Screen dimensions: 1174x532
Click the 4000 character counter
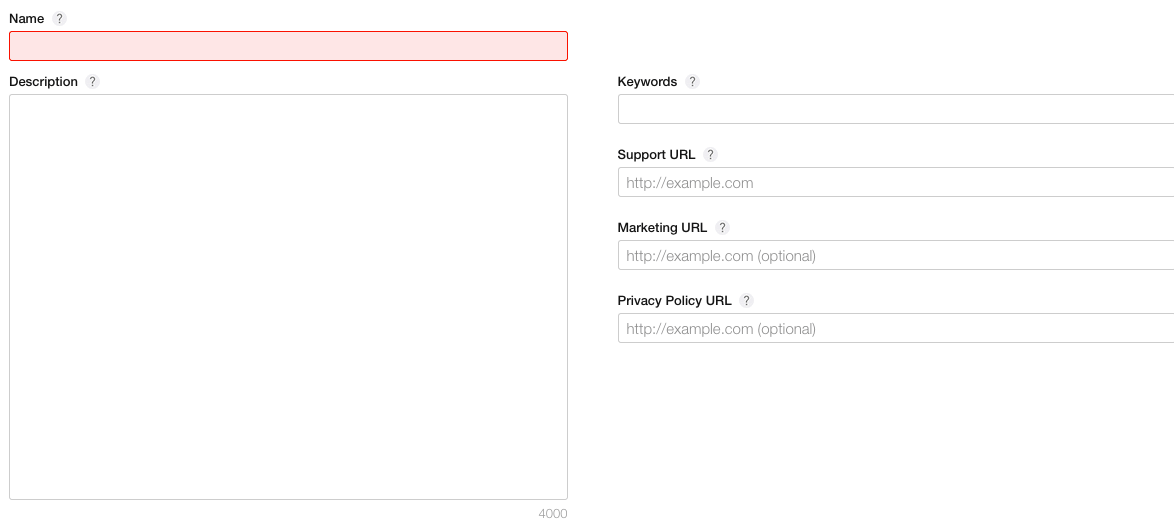coord(553,514)
